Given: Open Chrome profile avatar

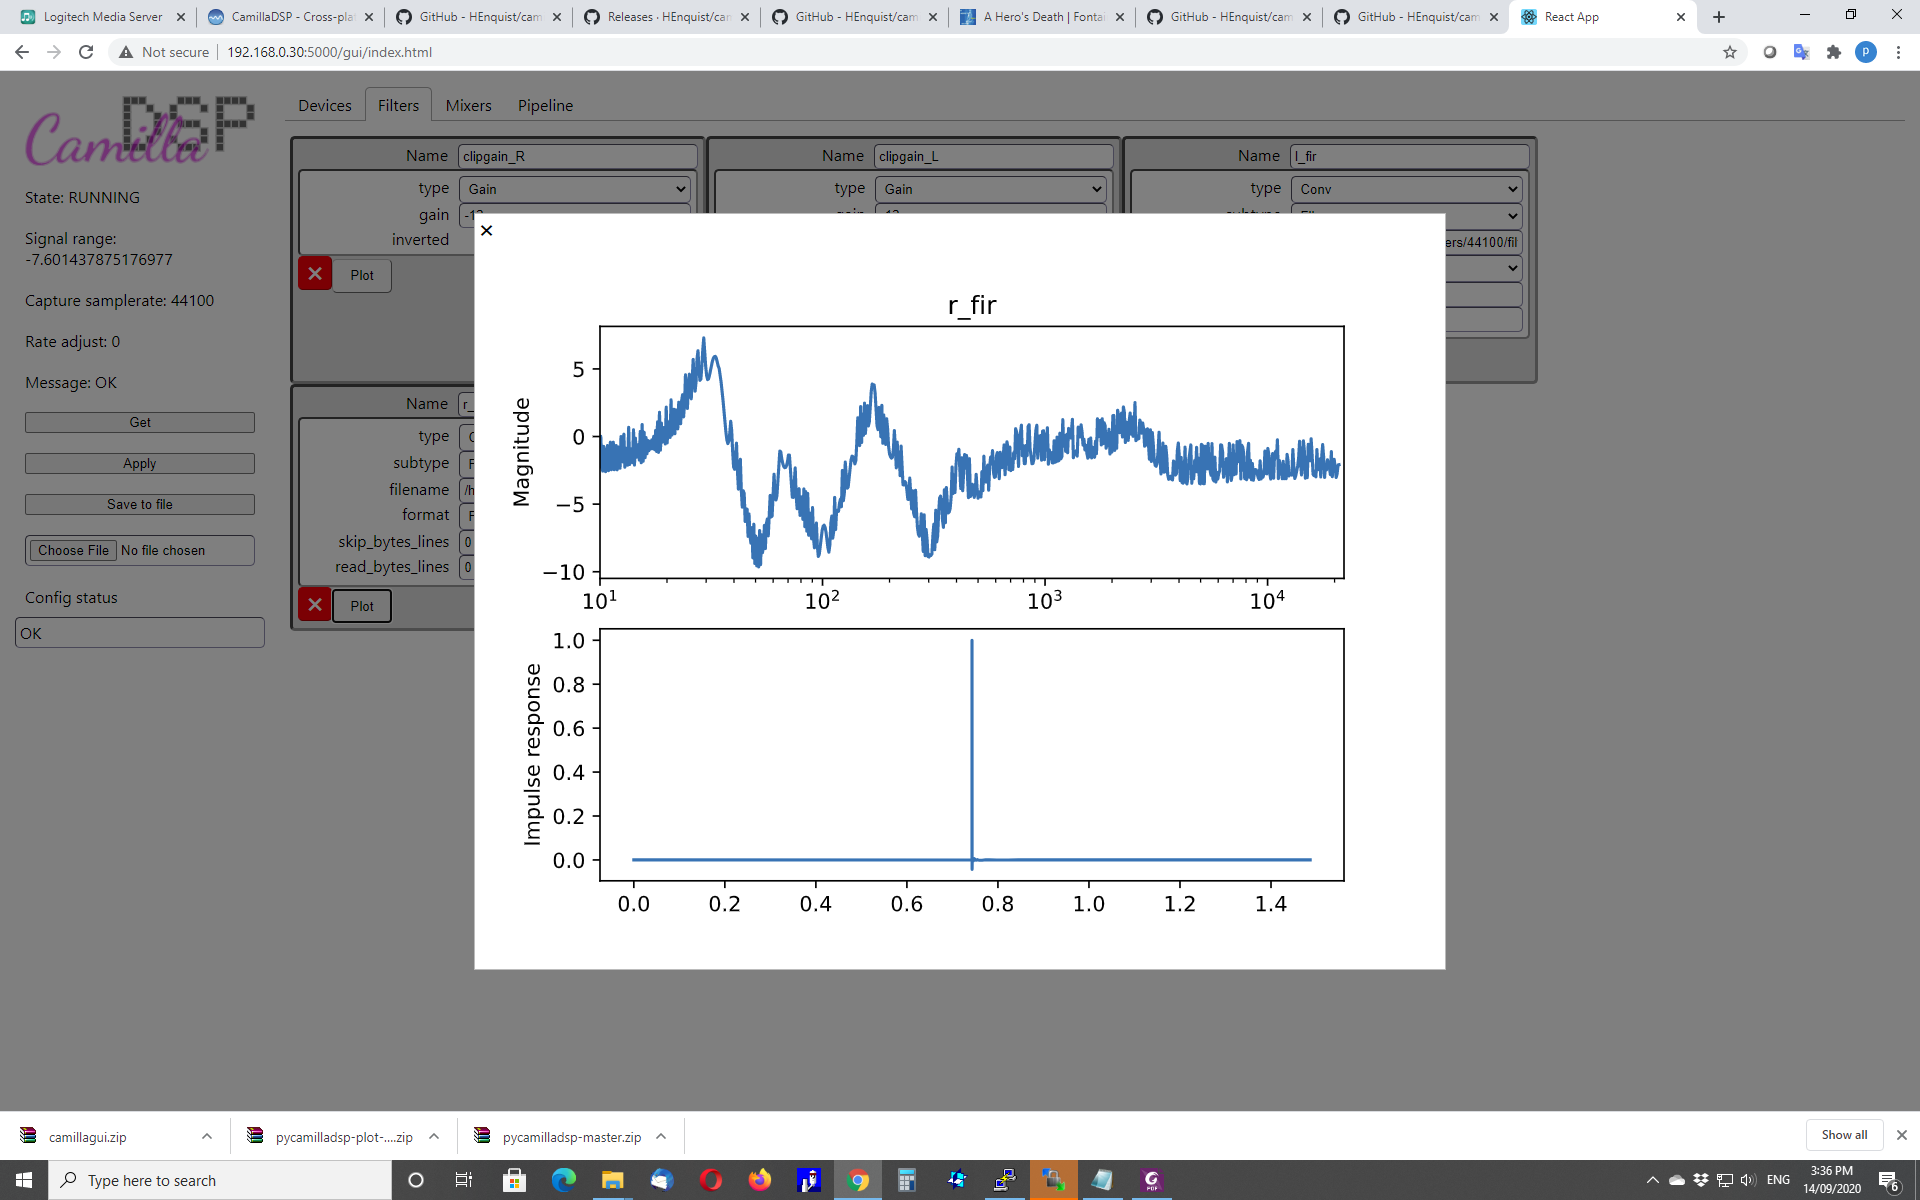Looking at the screenshot, I should [x=1866, y=52].
